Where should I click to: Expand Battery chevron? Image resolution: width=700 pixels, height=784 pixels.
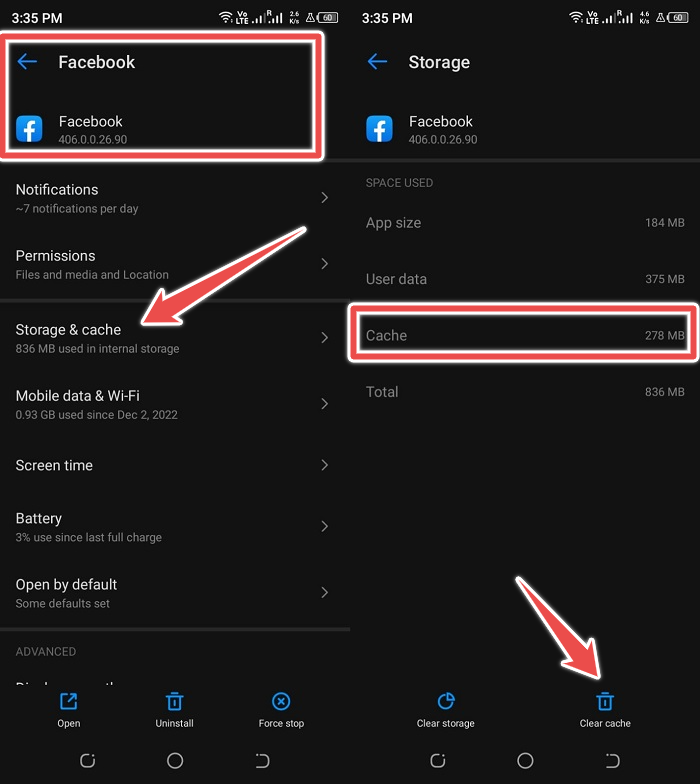pyautogui.click(x=324, y=526)
